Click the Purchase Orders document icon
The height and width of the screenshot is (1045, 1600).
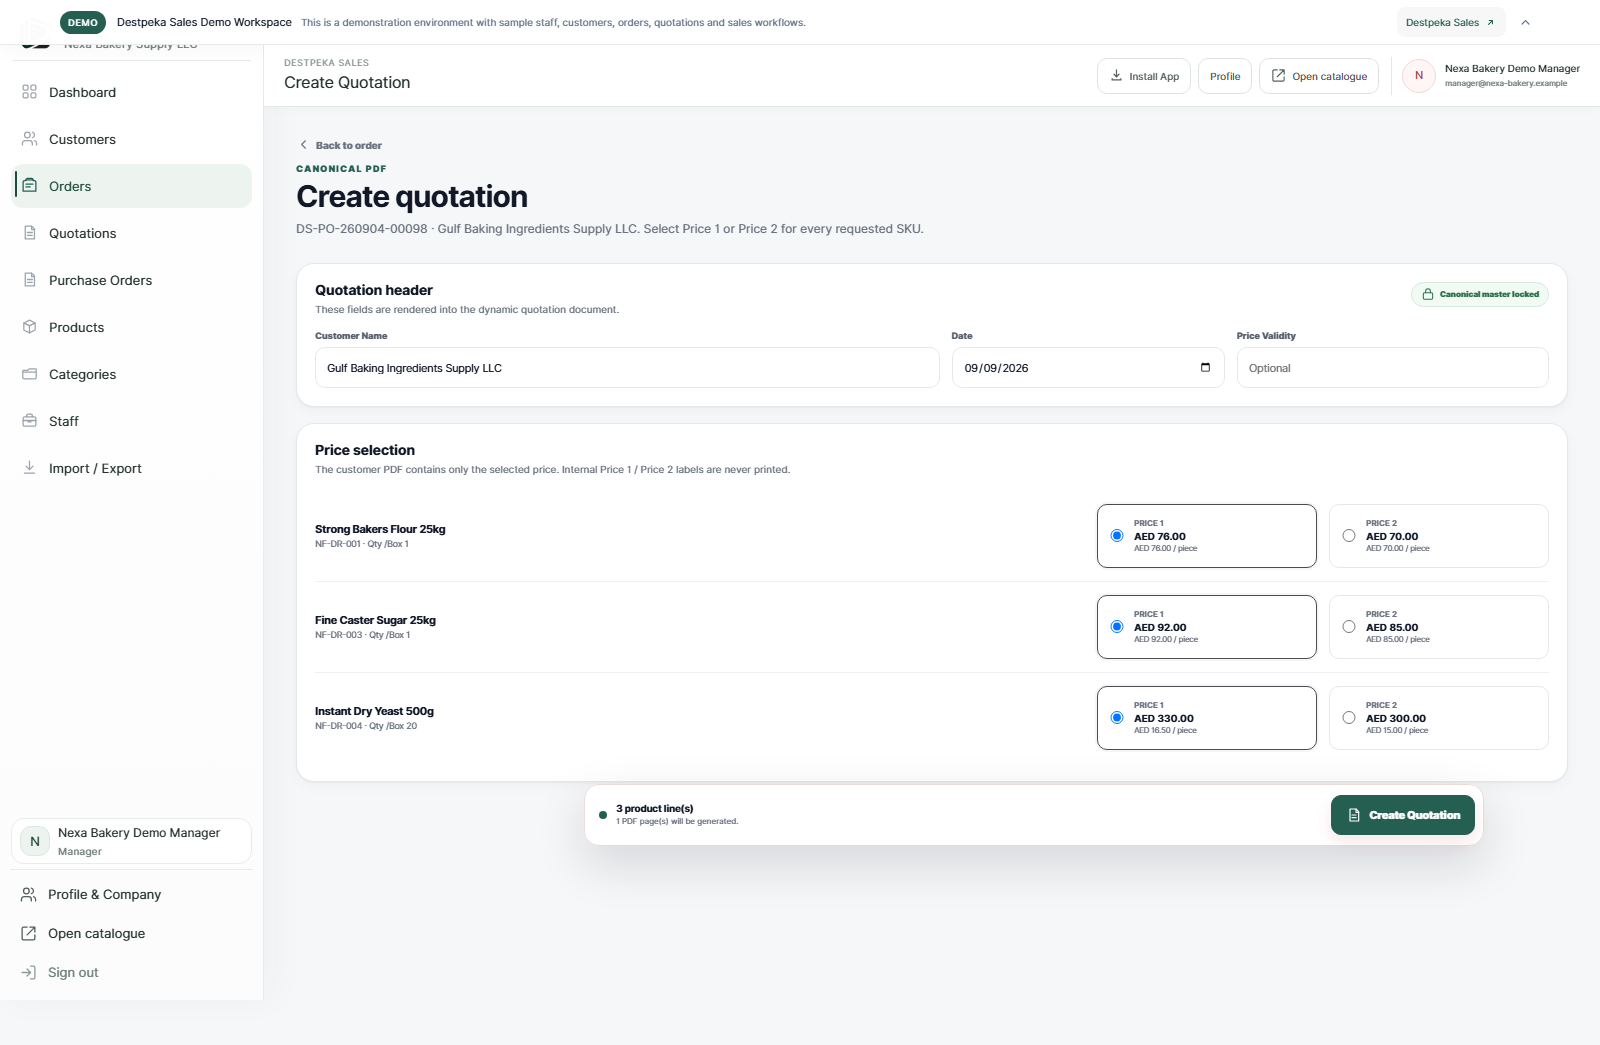pos(29,280)
